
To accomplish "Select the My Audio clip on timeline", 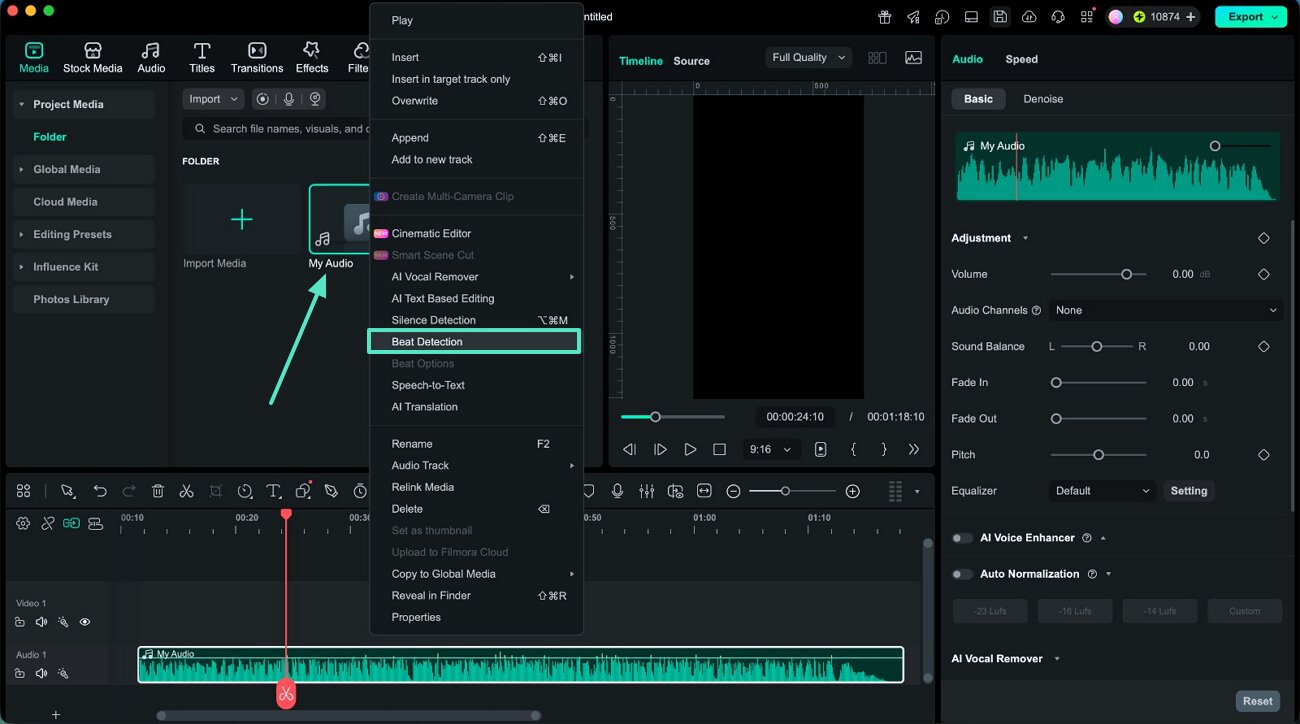I will click(520, 665).
